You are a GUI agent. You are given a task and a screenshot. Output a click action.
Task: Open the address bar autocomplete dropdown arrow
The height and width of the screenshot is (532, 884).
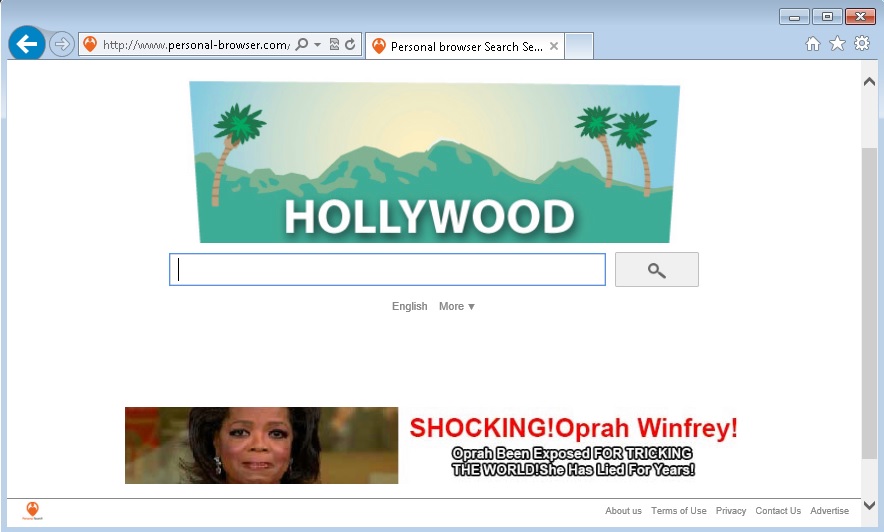tap(317, 45)
